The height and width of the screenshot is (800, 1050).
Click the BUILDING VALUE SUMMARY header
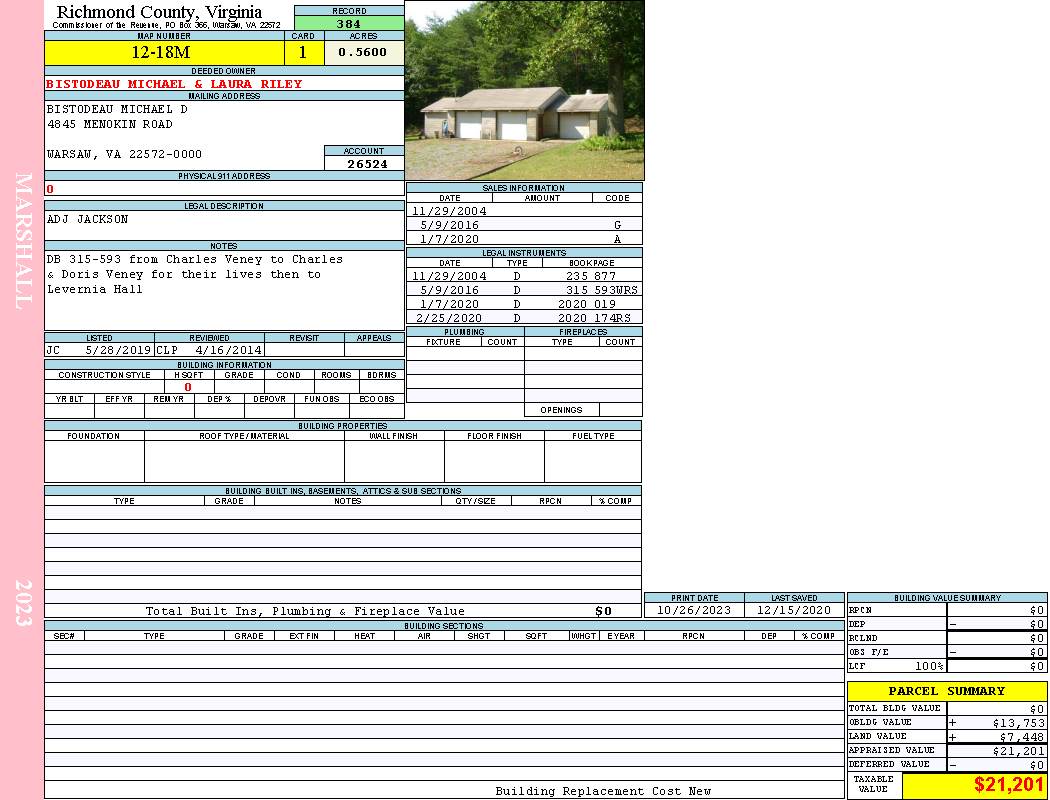click(x=947, y=598)
